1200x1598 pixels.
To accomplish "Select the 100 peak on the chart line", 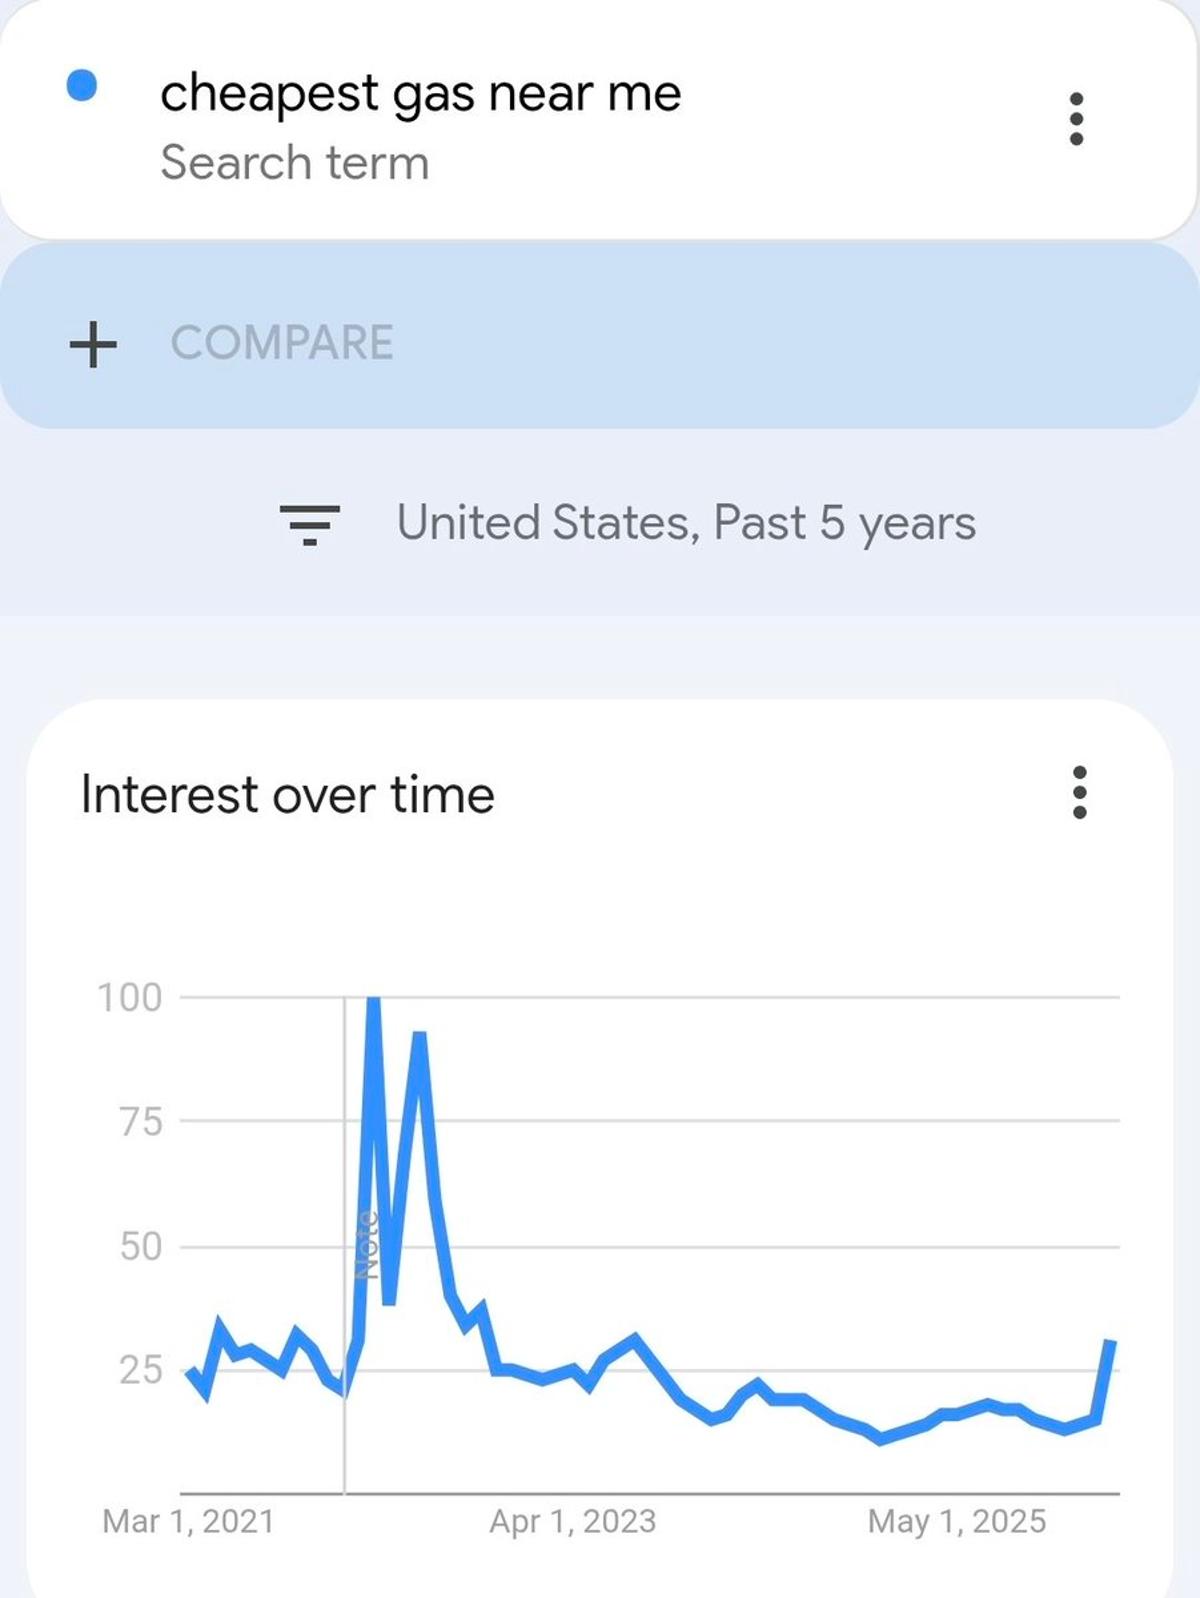I will click(374, 1000).
